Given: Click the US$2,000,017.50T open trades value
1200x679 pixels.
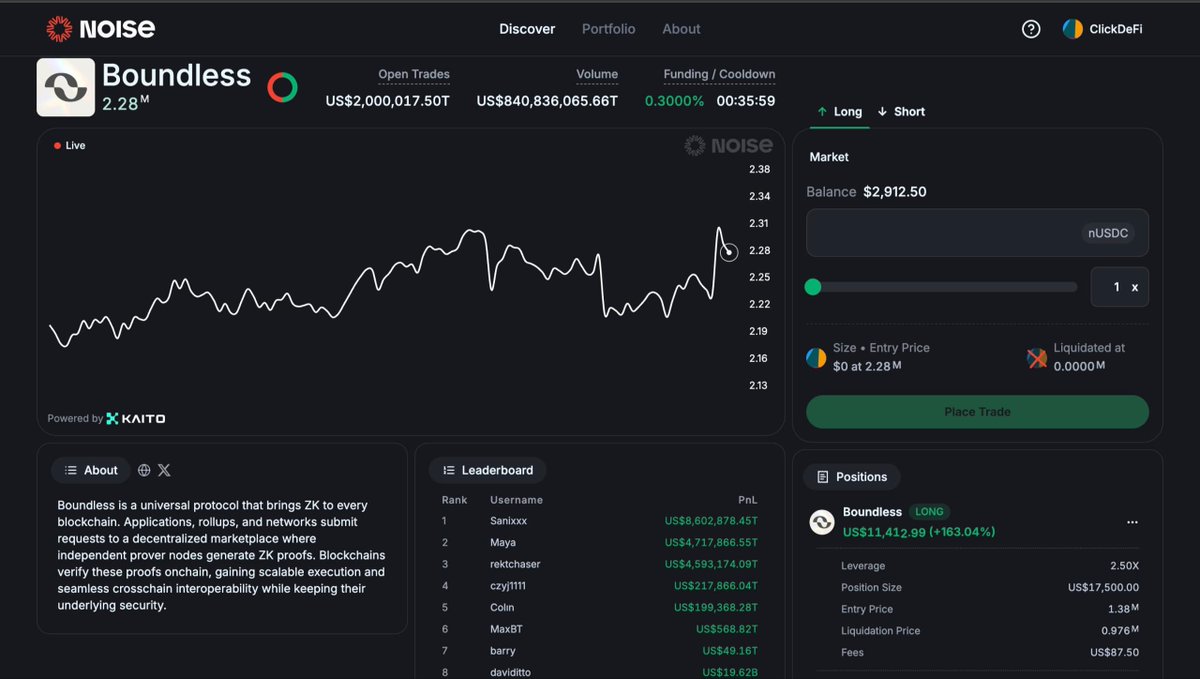Looking at the screenshot, I should pos(387,101).
